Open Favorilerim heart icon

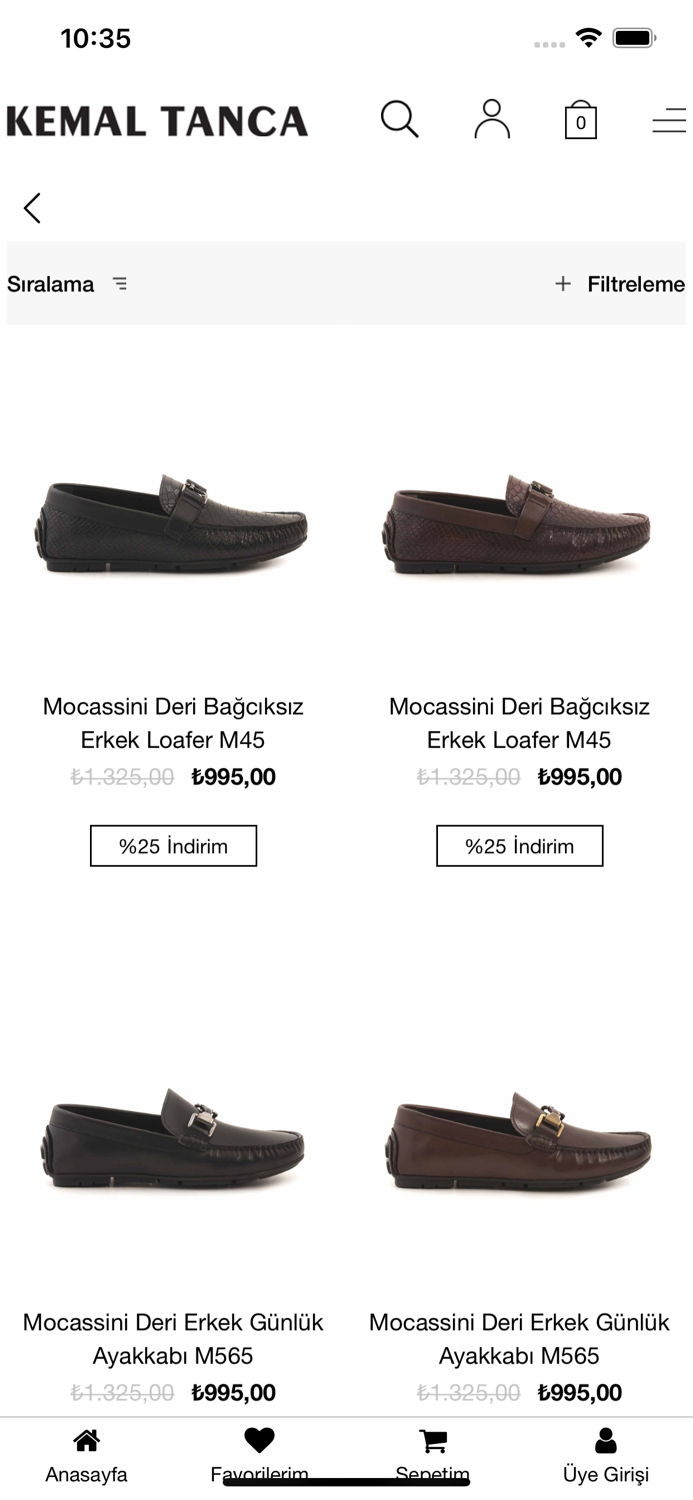coord(259,1441)
